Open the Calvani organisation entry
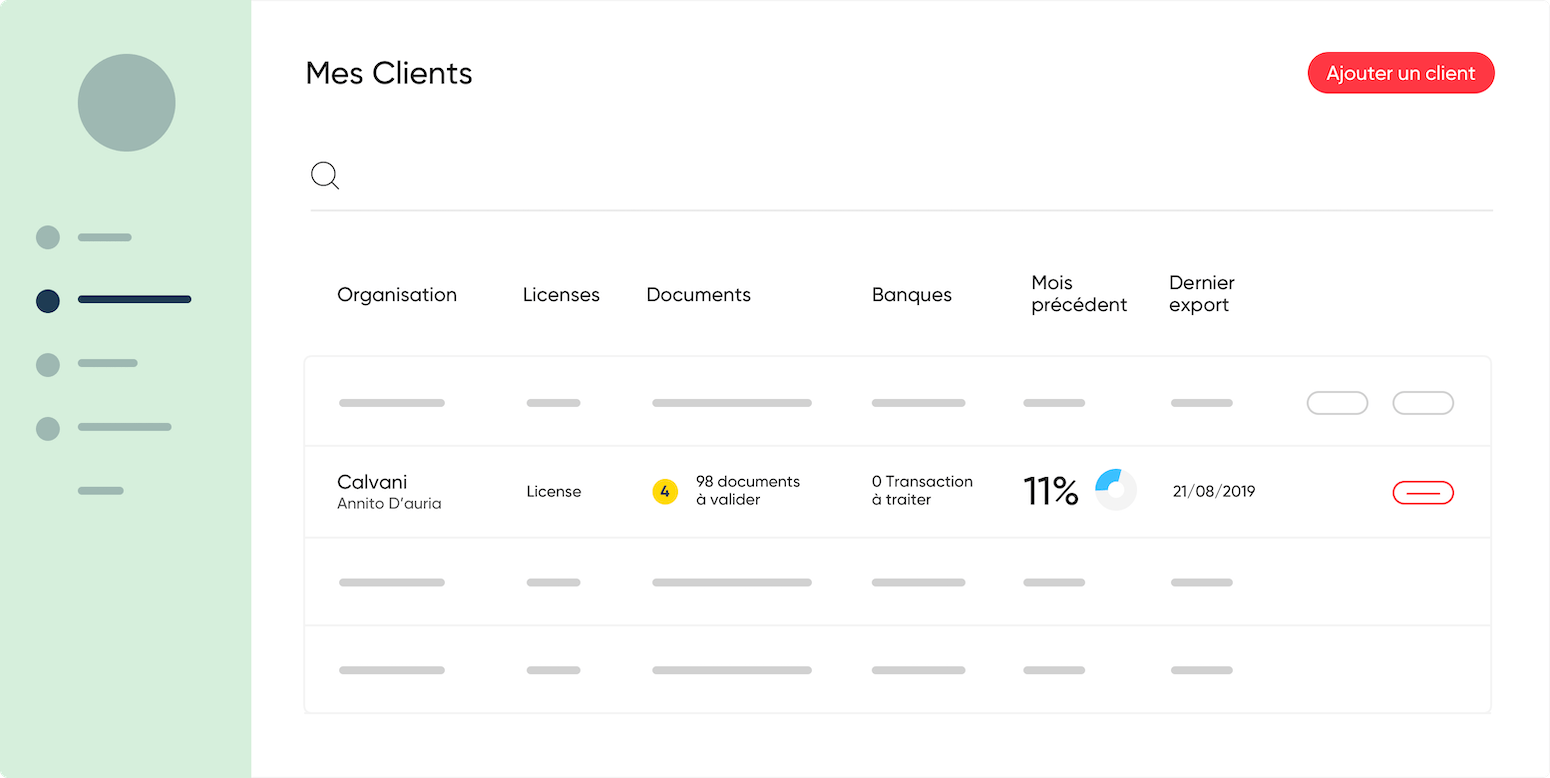Image resolution: width=1550 pixels, height=778 pixels. 372,481
